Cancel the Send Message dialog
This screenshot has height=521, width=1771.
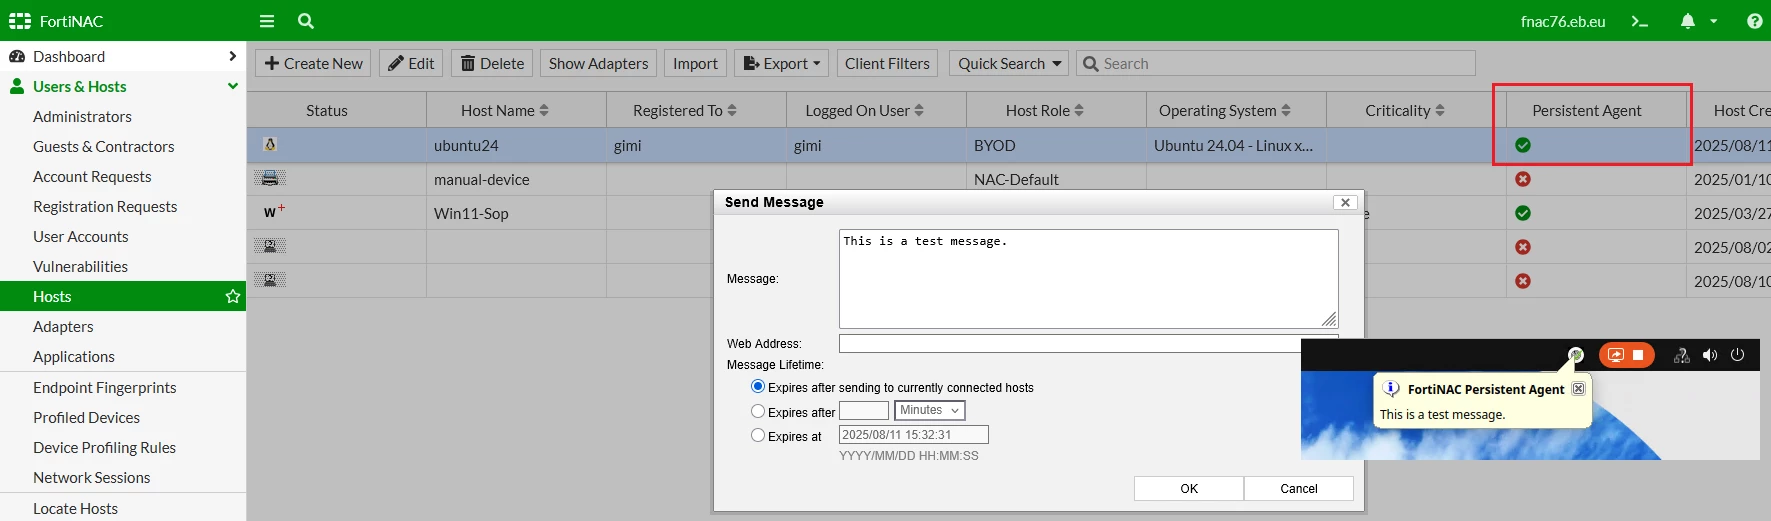click(x=1299, y=488)
